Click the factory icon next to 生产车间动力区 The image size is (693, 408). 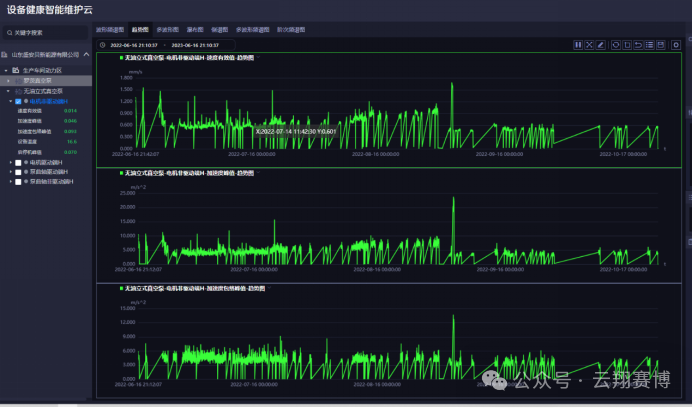tap(15, 70)
